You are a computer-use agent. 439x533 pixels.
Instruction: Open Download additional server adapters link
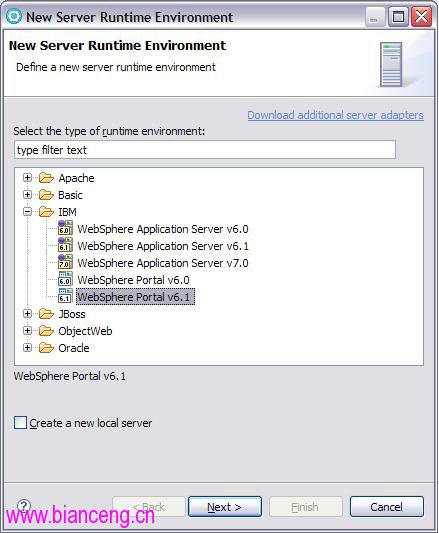[335, 115]
